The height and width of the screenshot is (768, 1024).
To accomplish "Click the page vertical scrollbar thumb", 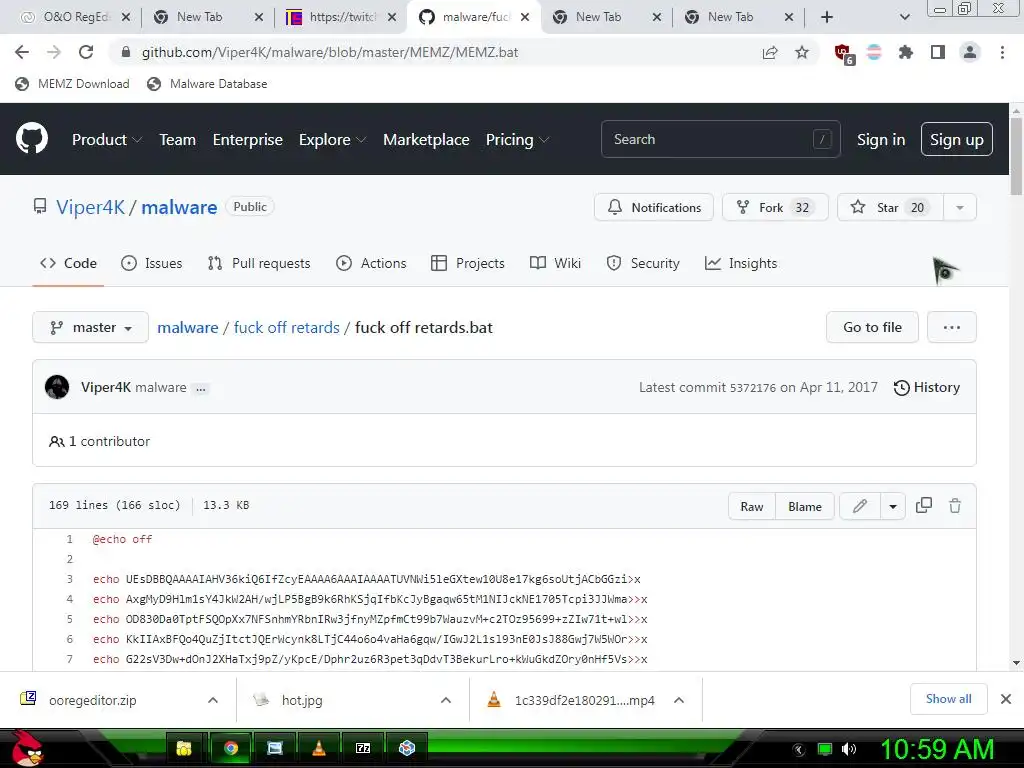I will 1016,157.
